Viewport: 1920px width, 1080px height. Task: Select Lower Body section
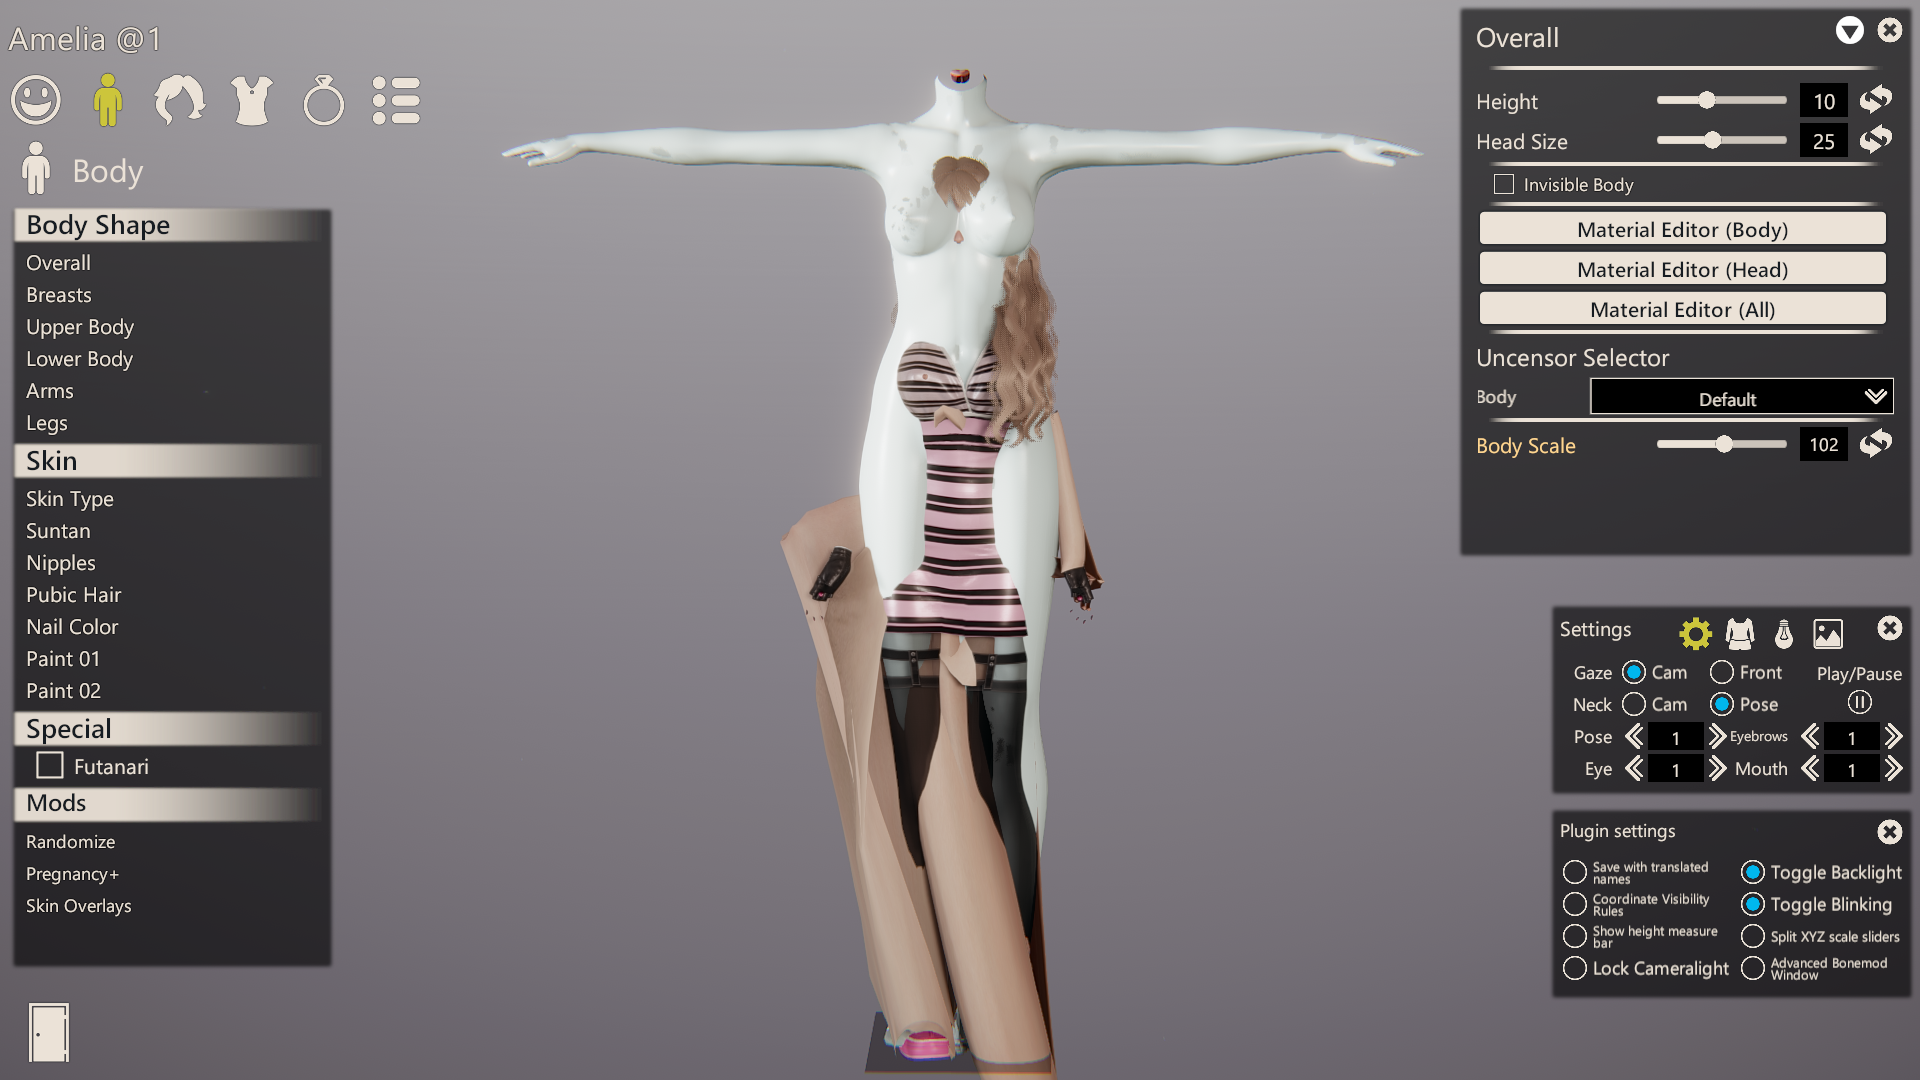(79, 358)
